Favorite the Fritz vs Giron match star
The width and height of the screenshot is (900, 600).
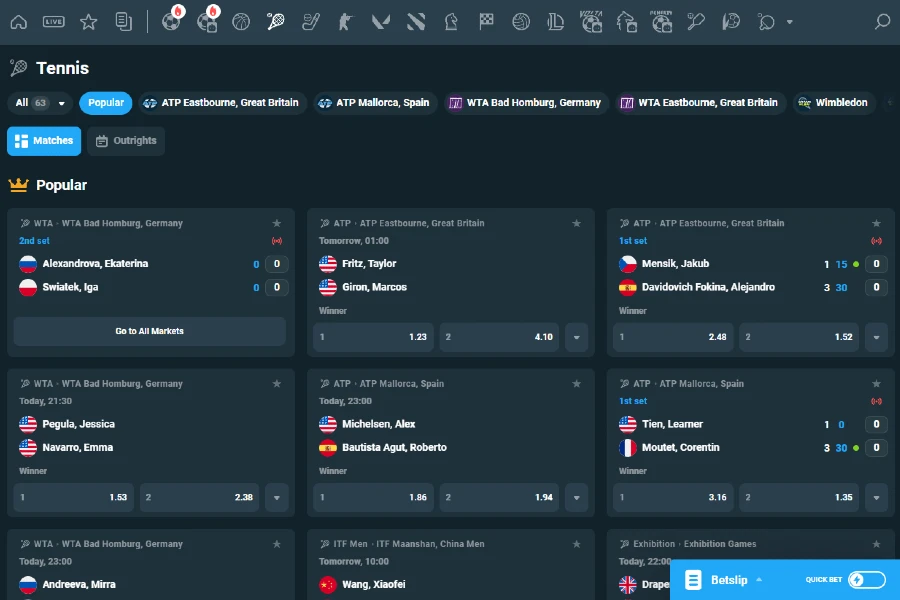click(576, 224)
